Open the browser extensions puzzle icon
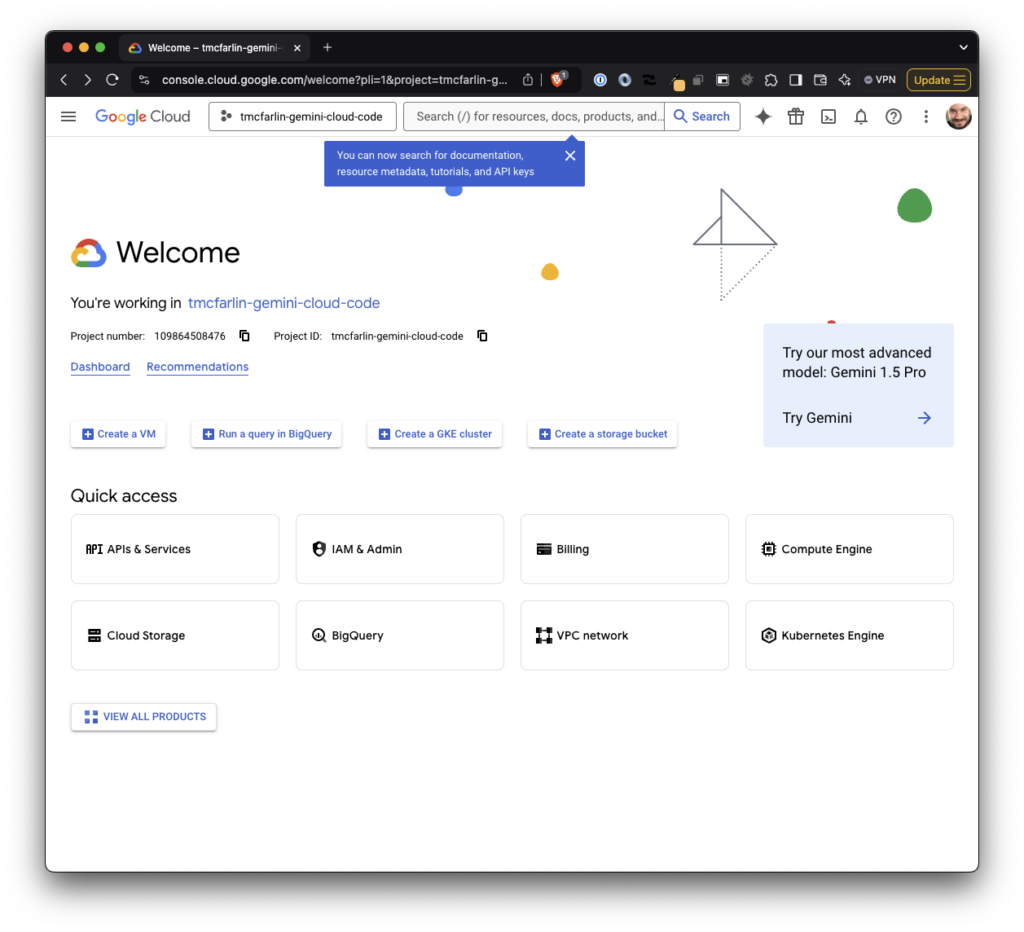The height and width of the screenshot is (932, 1024). pos(771,80)
